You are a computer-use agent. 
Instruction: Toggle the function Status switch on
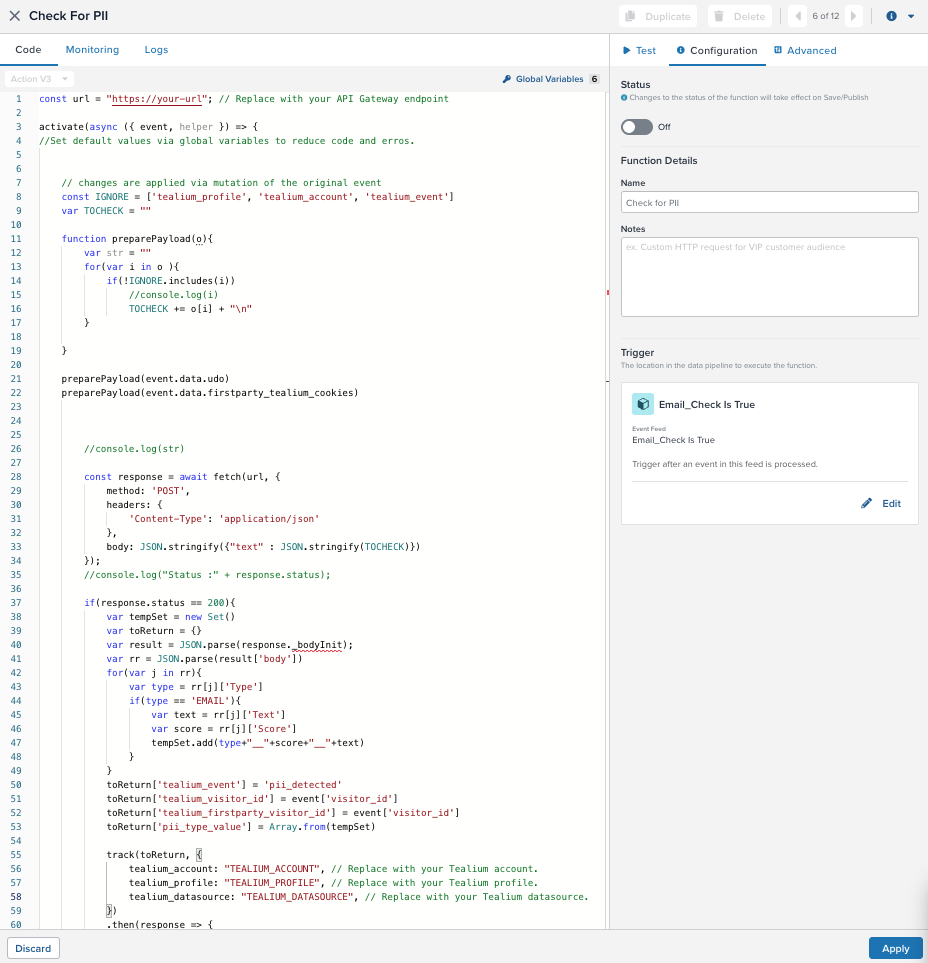636,127
